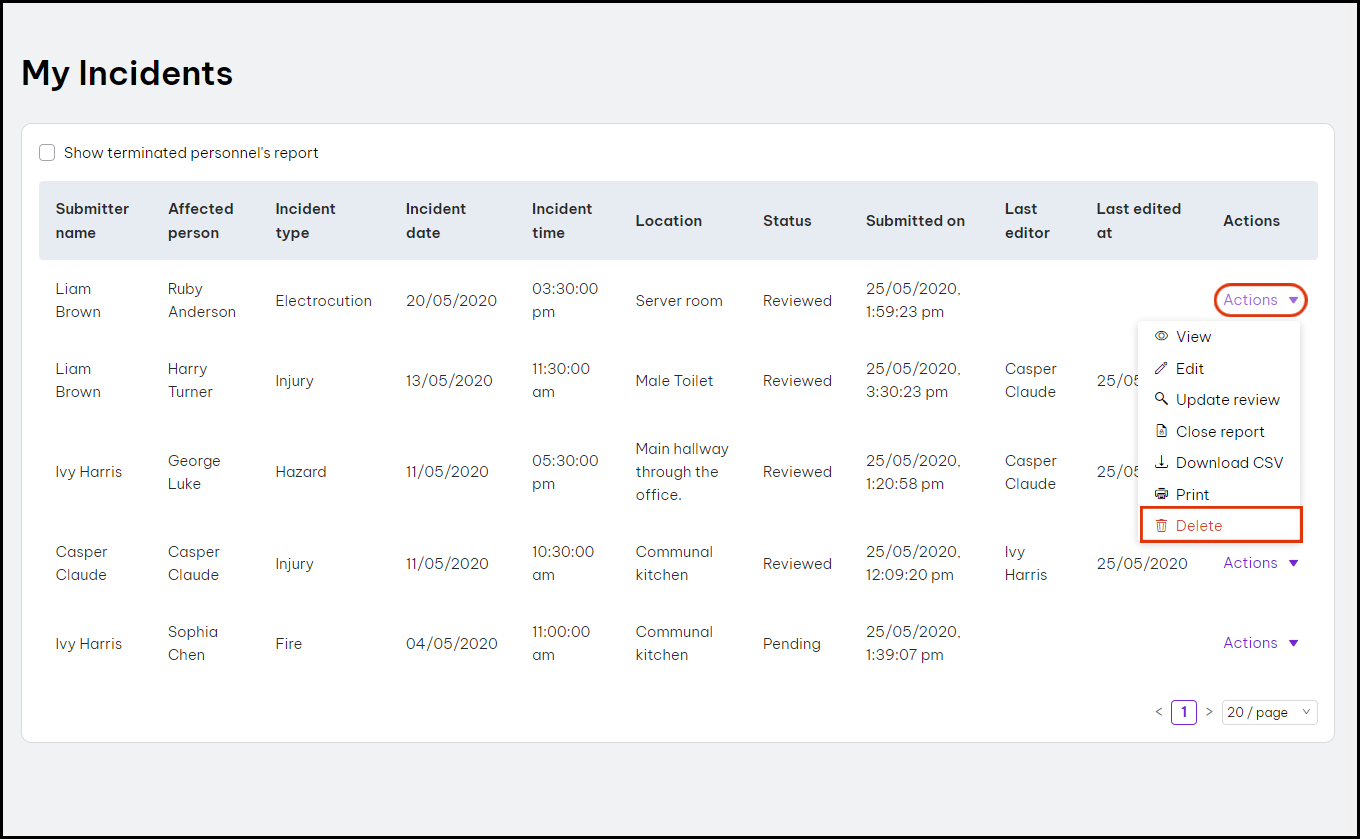The image size is (1360, 839).
Task: Choose Close report from the actions menu
Action: pyautogui.click(x=1220, y=432)
